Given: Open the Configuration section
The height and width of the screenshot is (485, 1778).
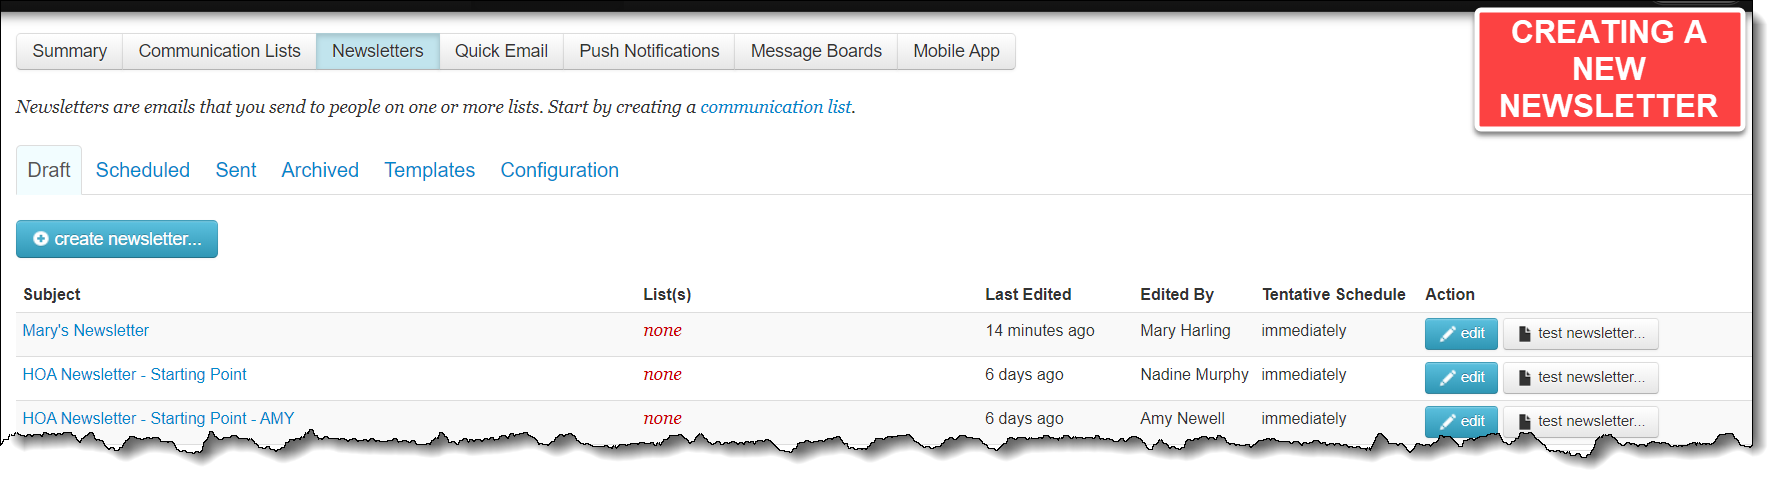Looking at the screenshot, I should [560, 170].
